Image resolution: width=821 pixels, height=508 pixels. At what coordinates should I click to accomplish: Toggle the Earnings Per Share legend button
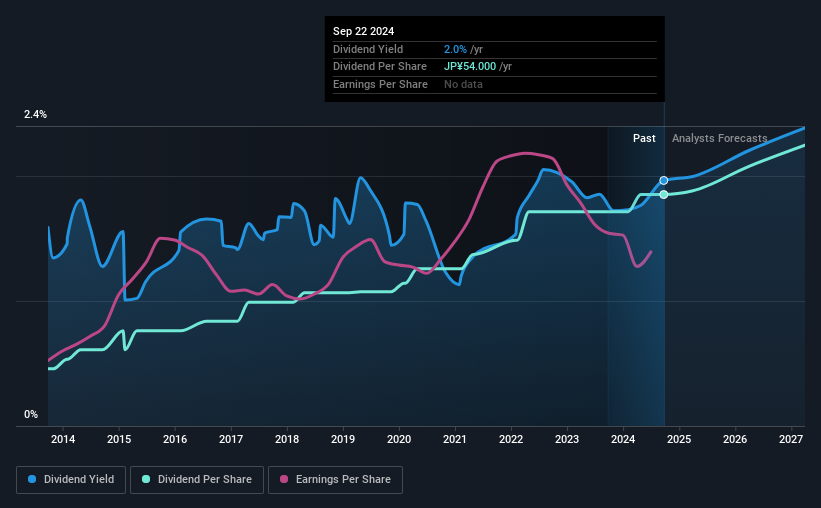pos(335,479)
